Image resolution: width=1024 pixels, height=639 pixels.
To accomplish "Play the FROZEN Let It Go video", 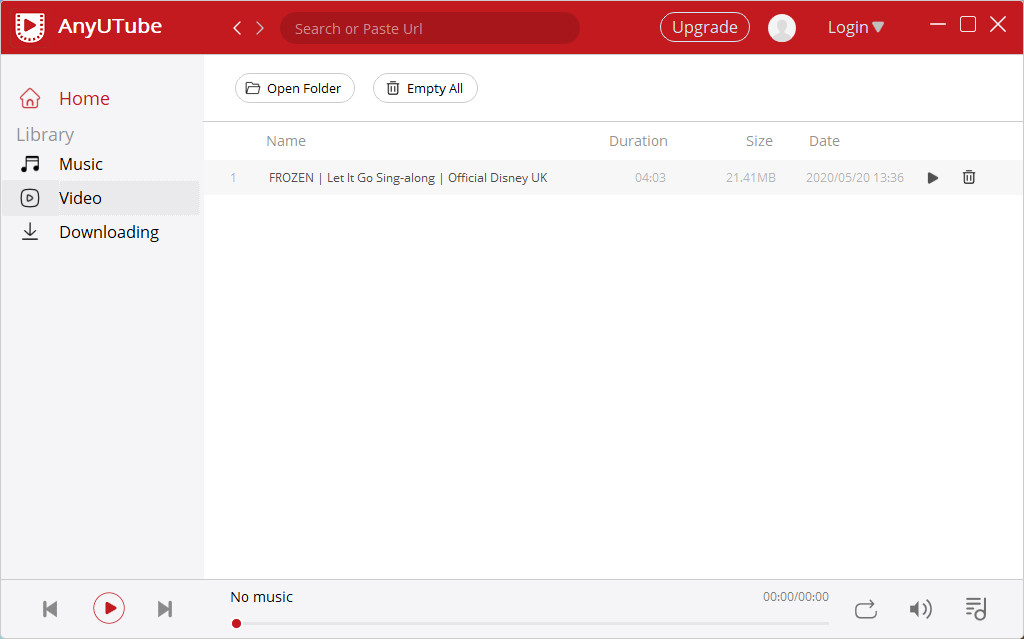I will tap(933, 178).
